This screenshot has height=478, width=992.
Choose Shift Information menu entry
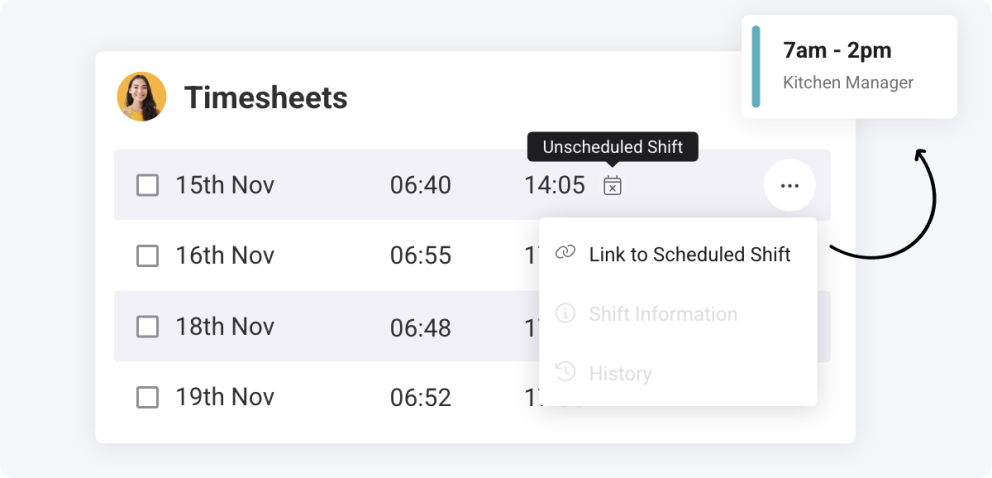pyautogui.click(x=678, y=314)
